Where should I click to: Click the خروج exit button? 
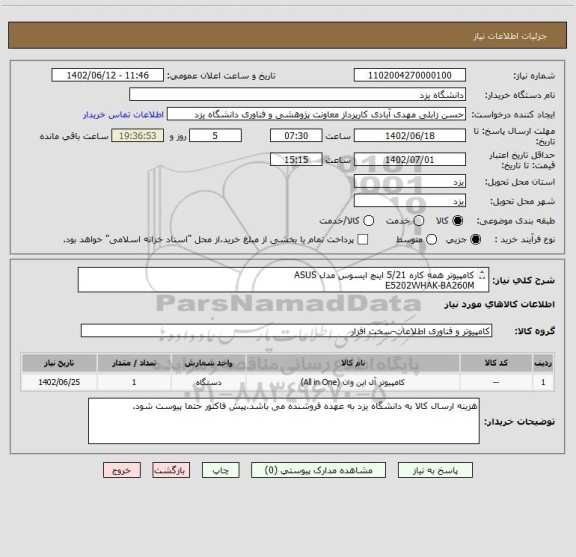pyautogui.click(x=122, y=470)
